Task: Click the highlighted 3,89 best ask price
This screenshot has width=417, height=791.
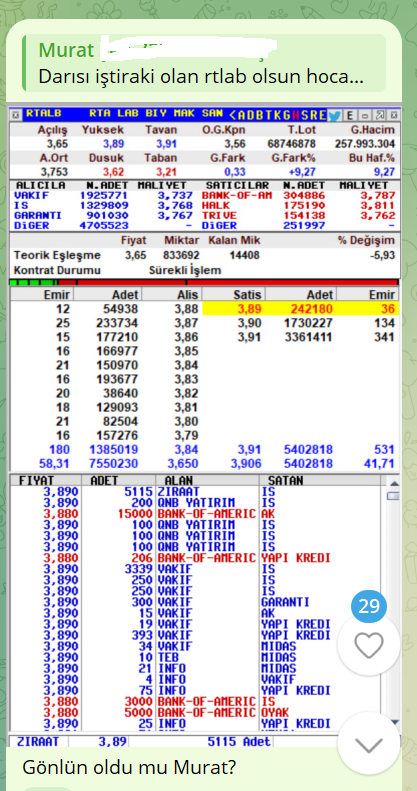Action: (250, 308)
